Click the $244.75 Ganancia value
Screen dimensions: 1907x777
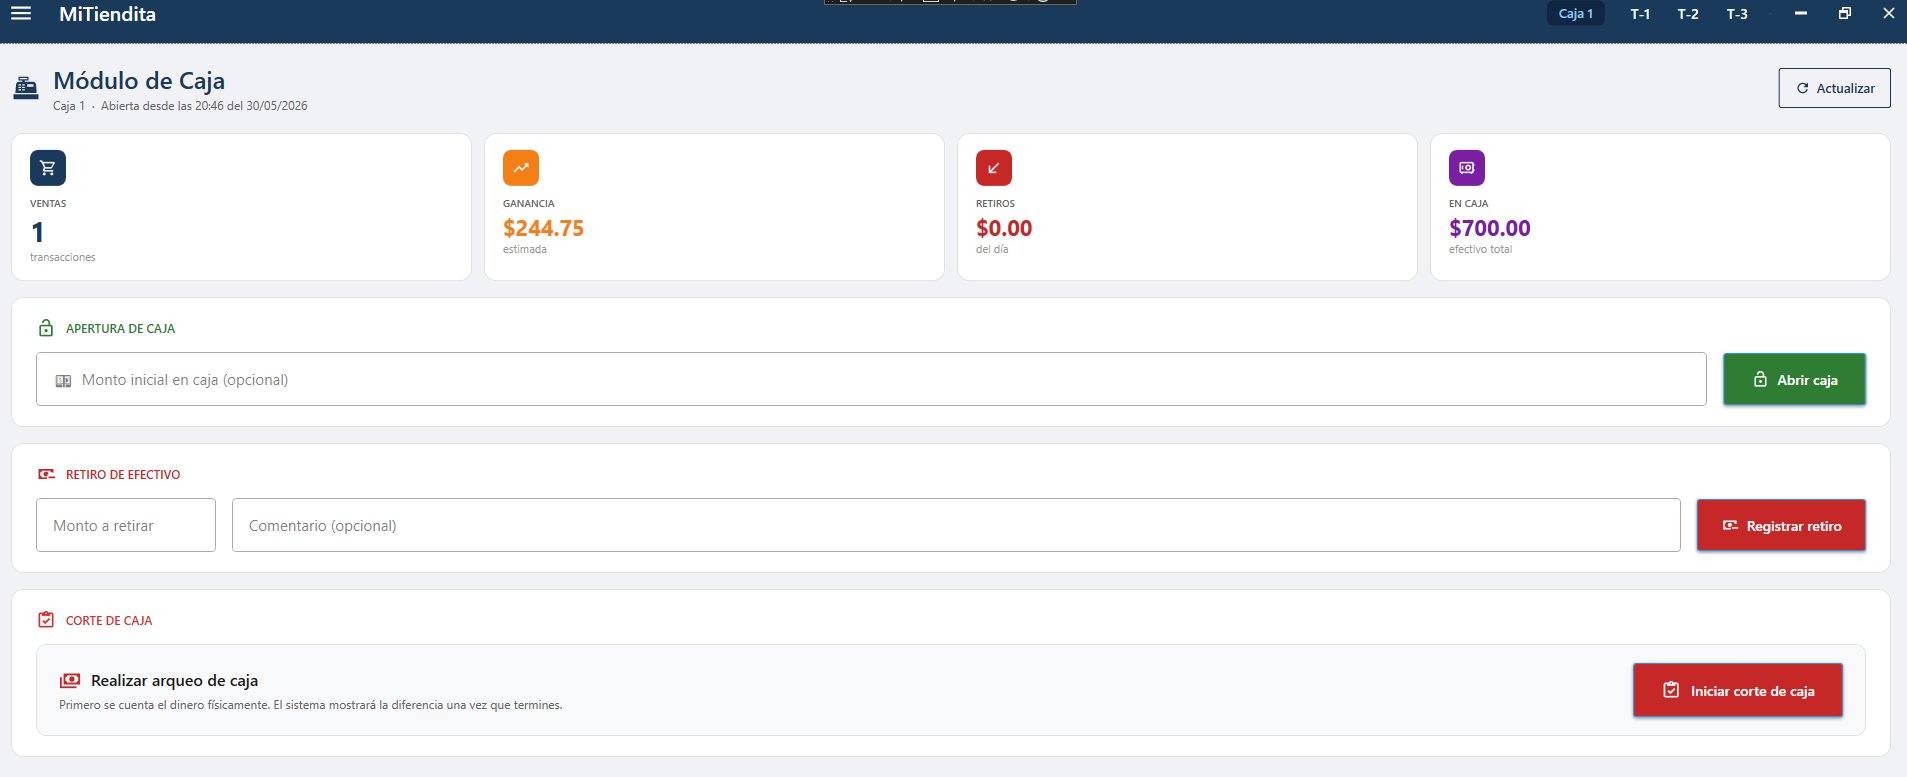point(543,228)
